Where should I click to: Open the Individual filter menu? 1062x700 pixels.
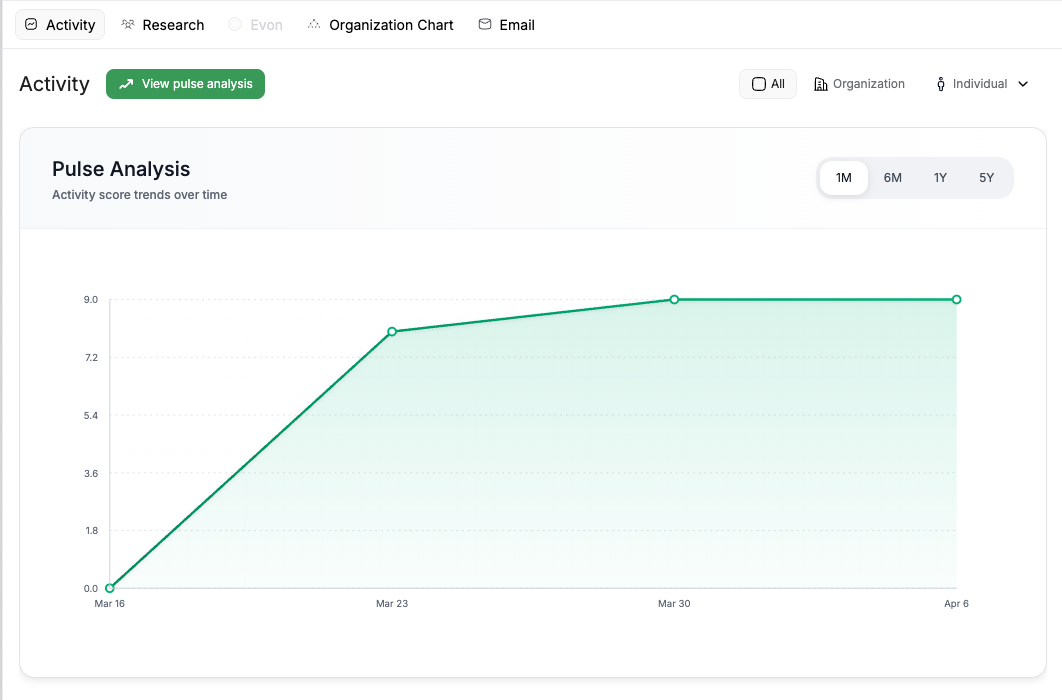coord(982,84)
